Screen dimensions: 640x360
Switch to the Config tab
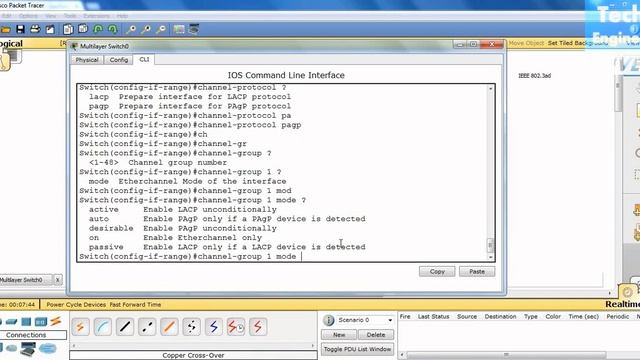click(x=119, y=60)
